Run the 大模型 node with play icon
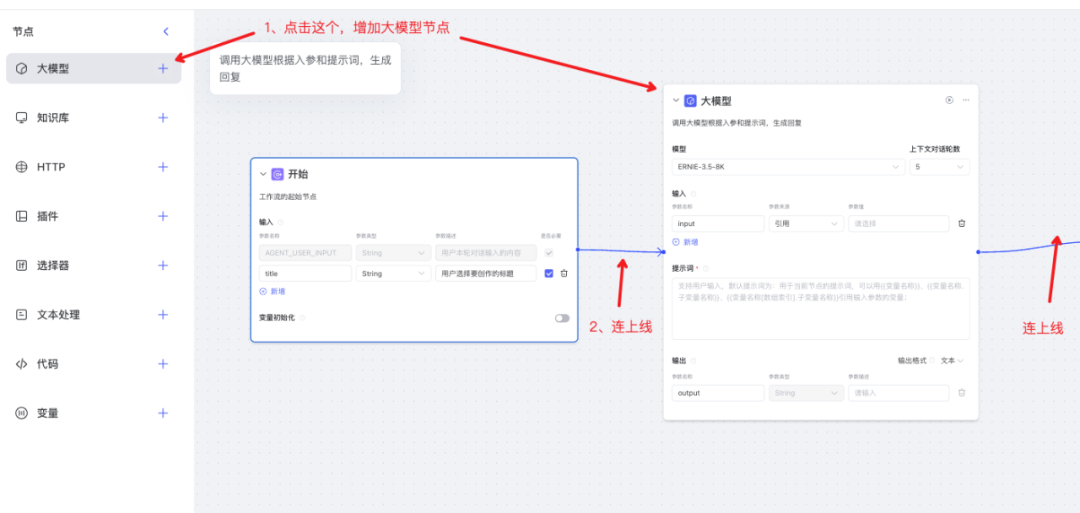Image resolution: width=1080 pixels, height=513 pixels. [x=949, y=100]
